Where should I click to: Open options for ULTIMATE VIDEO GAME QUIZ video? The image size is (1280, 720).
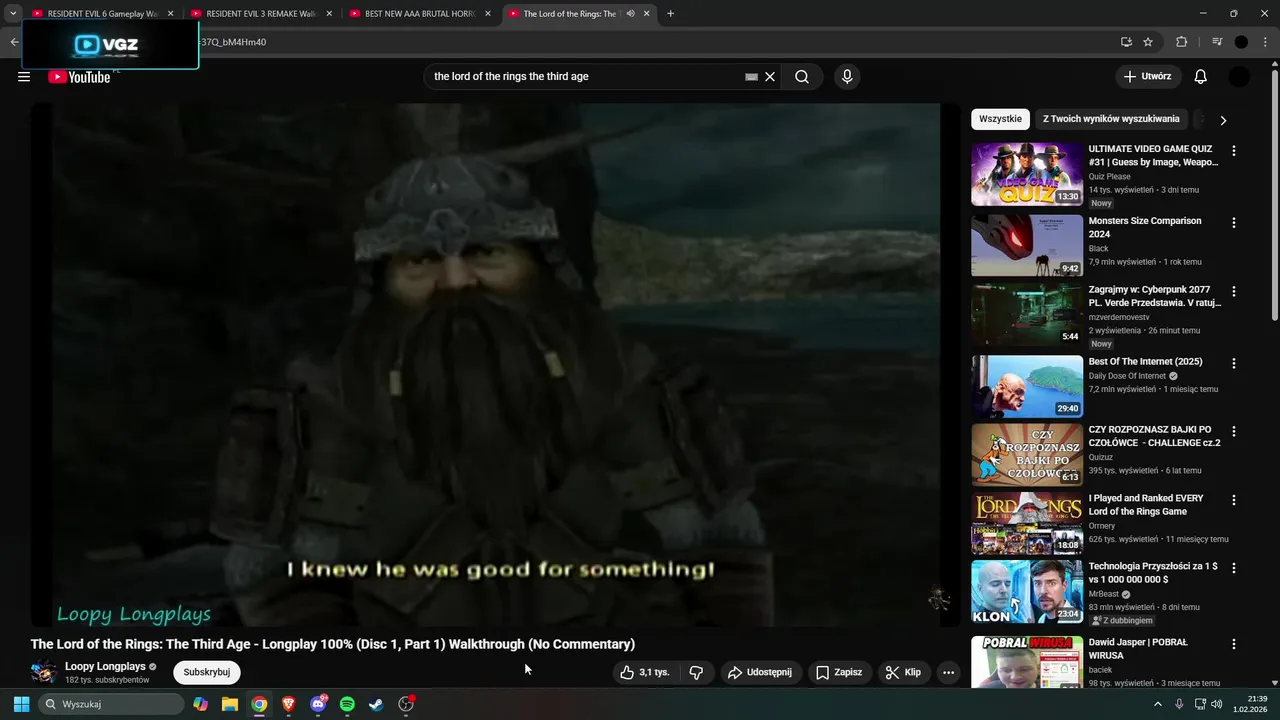coord(1233,151)
